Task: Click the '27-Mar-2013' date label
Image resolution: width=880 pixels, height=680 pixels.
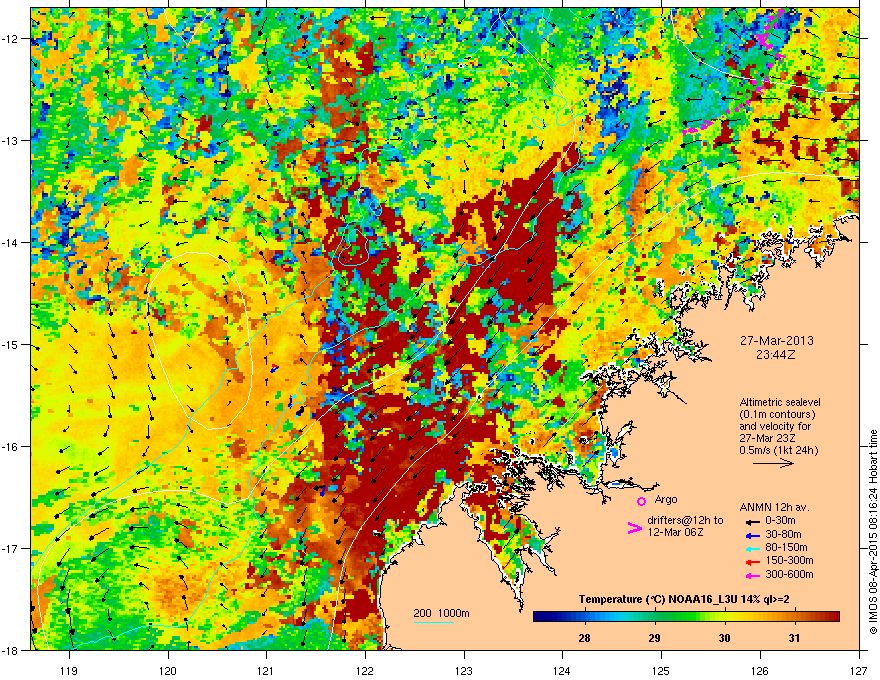Action: click(776, 341)
